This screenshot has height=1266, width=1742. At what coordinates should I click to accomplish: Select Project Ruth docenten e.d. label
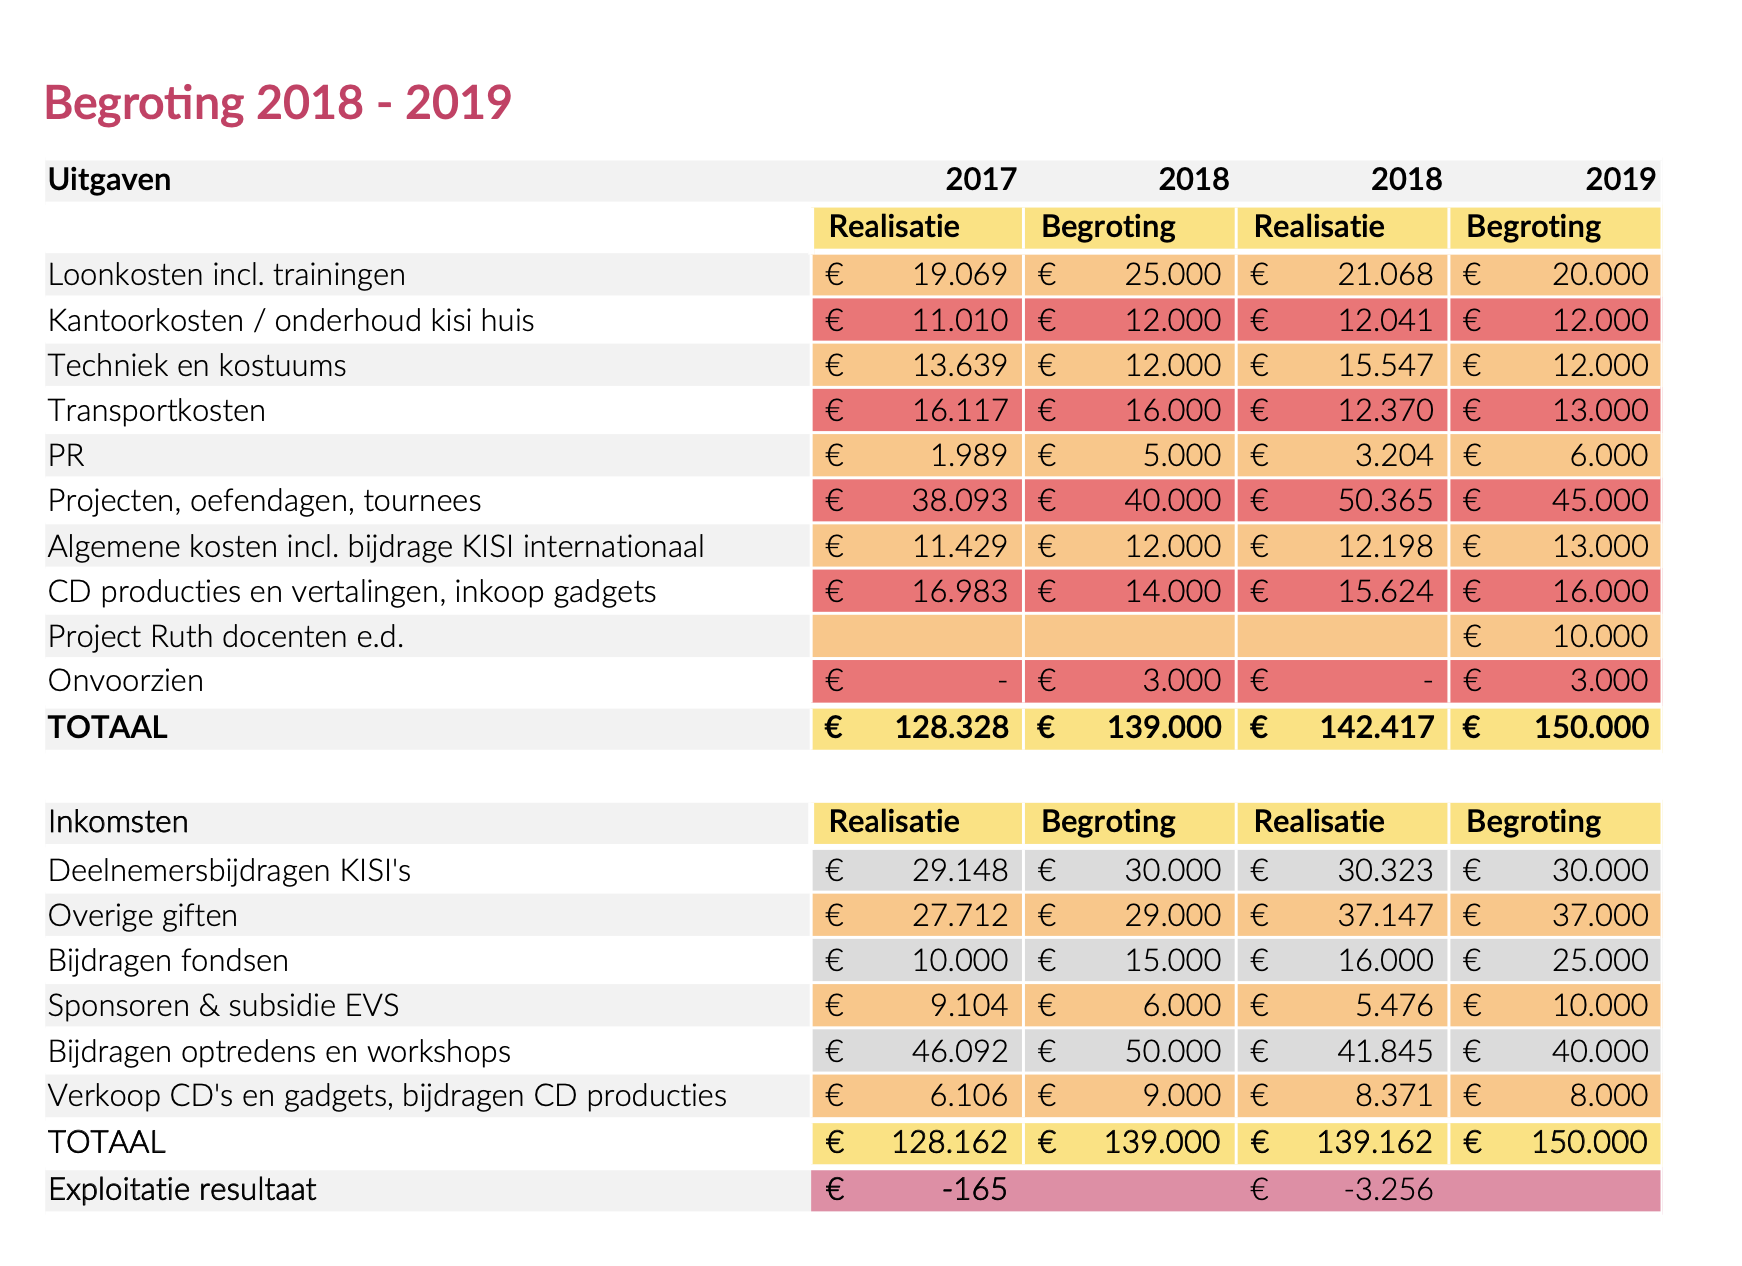coord(226,637)
